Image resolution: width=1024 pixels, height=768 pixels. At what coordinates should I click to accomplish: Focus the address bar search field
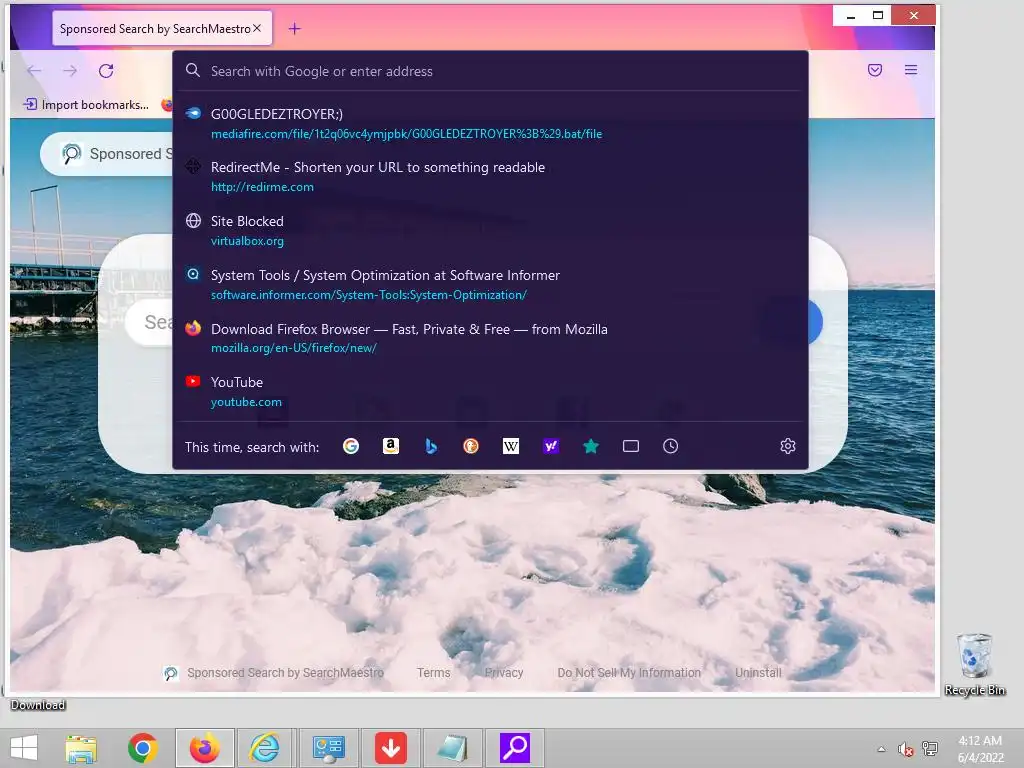[x=490, y=71]
